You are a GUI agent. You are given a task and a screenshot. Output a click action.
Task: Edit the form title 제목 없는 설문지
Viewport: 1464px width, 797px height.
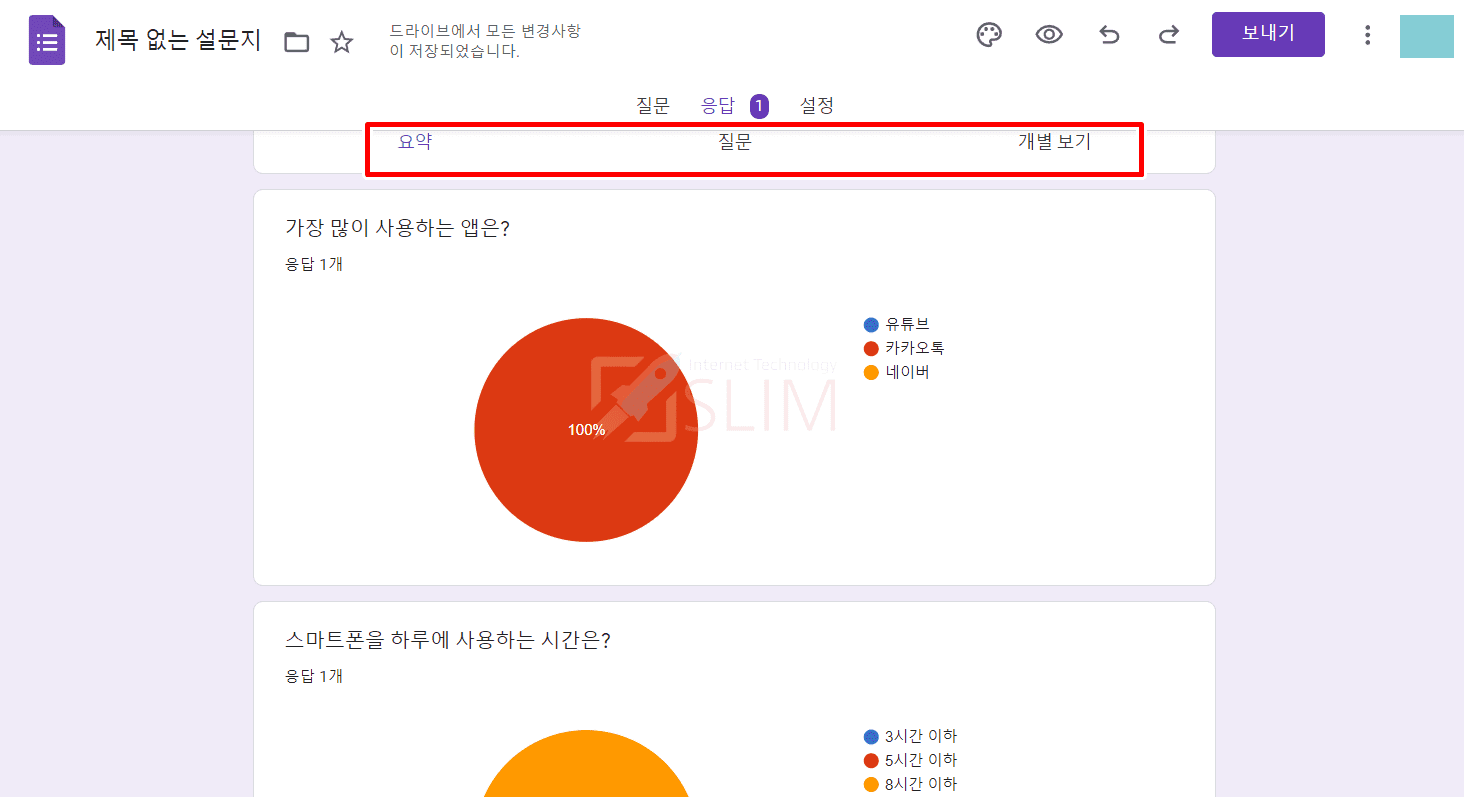(178, 40)
